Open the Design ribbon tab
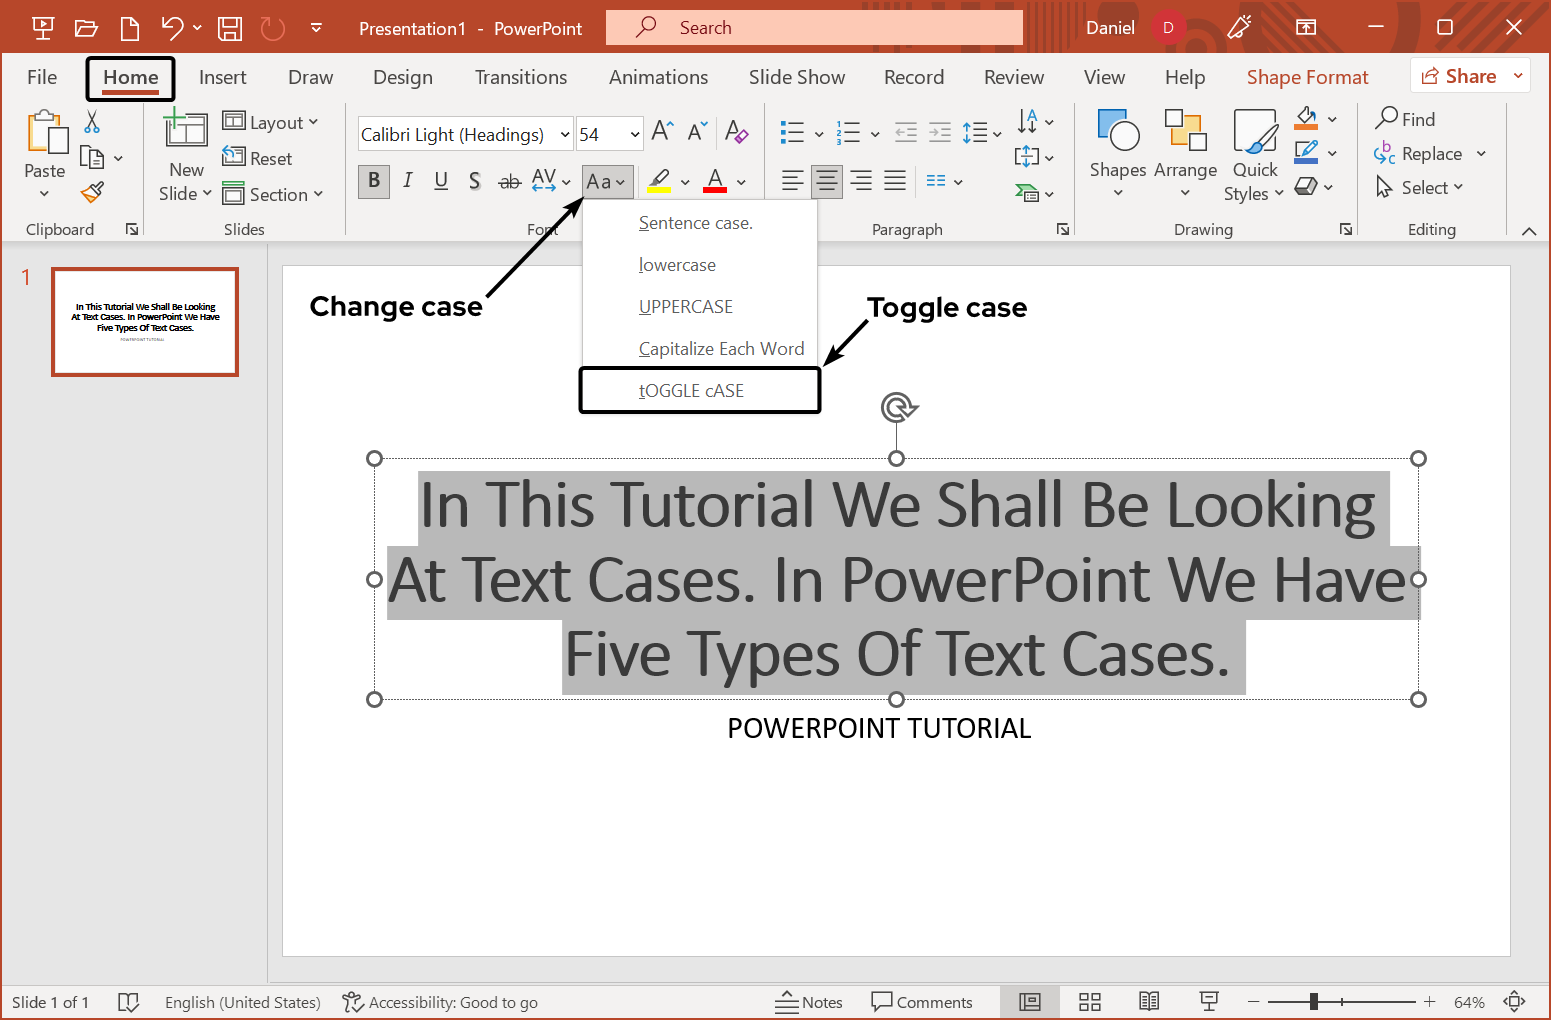This screenshot has height=1020, width=1551. 402,77
